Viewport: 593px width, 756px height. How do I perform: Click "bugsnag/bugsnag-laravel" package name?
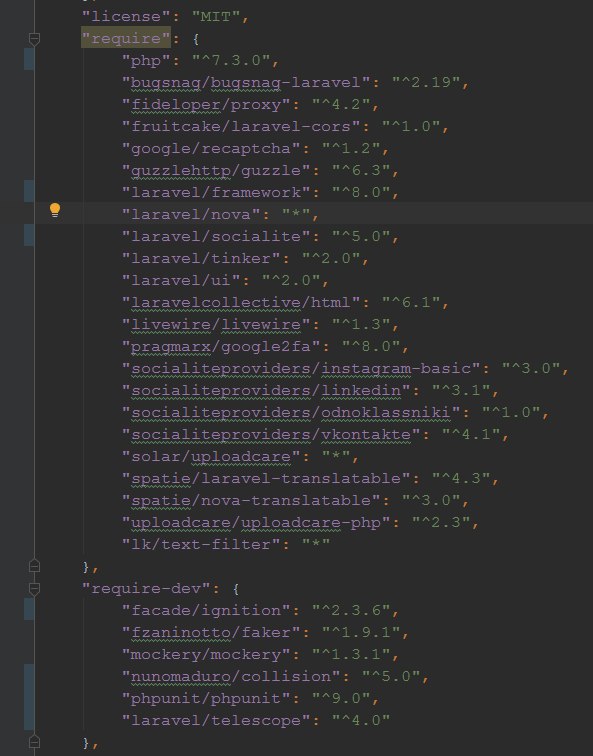pos(246,82)
